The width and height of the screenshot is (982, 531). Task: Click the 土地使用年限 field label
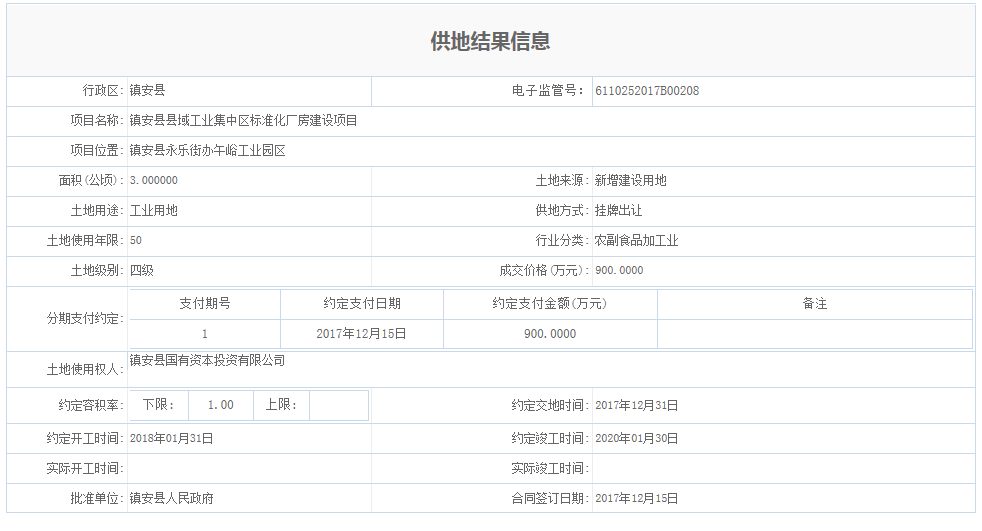pyautogui.click(x=85, y=240)
